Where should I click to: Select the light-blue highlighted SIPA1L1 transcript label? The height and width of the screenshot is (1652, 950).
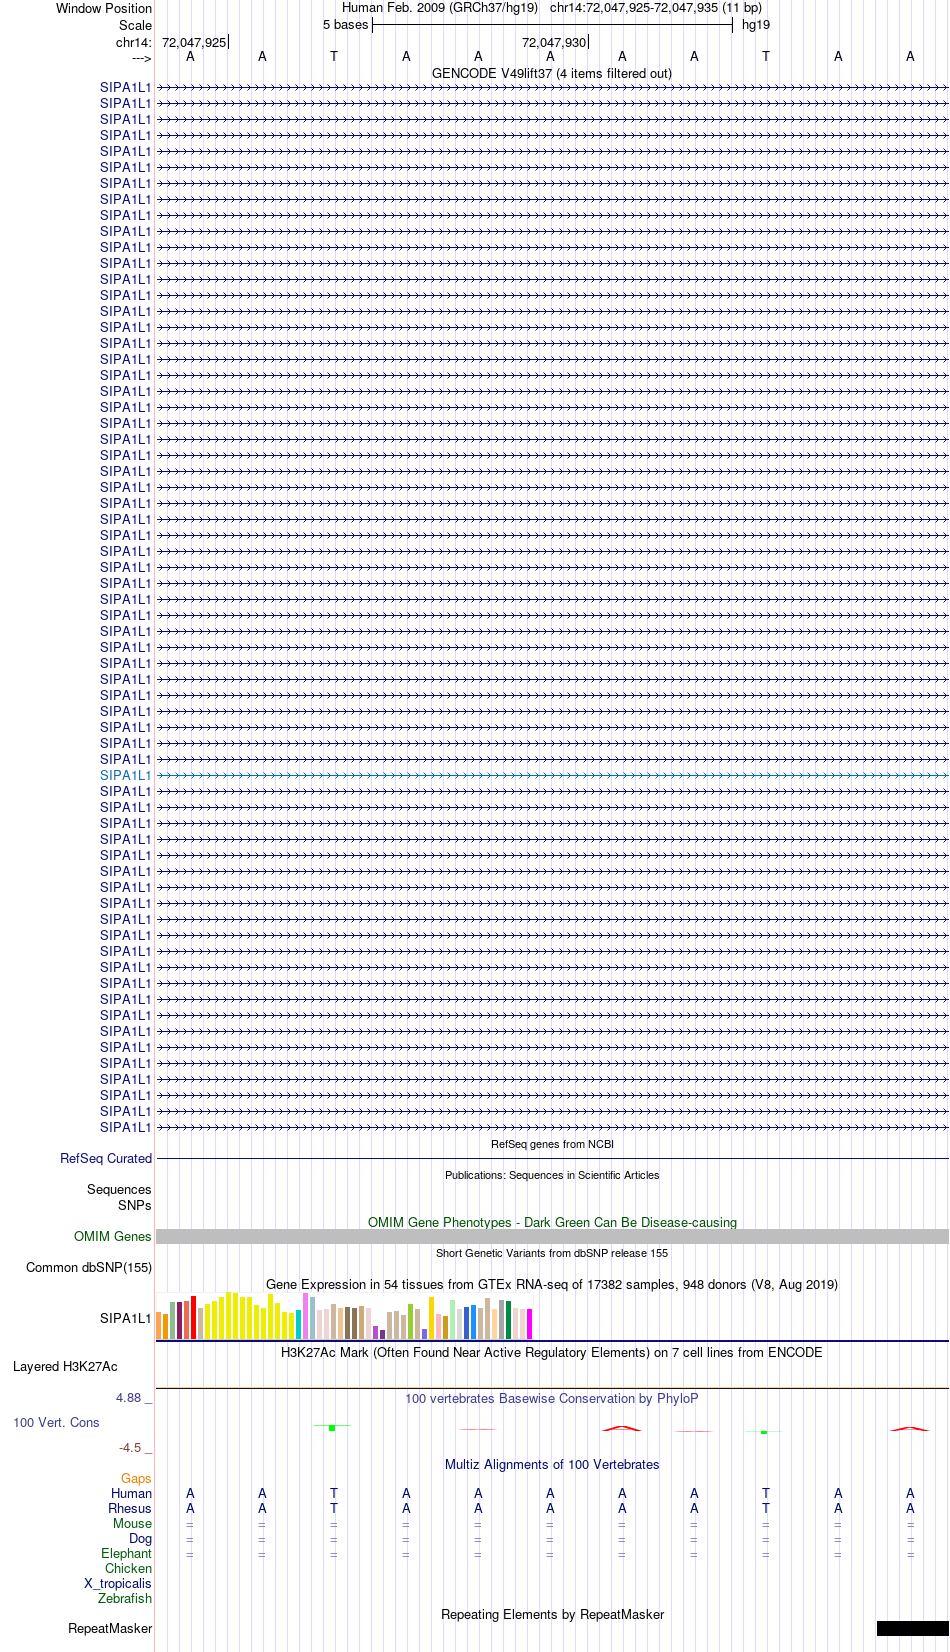click(x=125, y=775)
